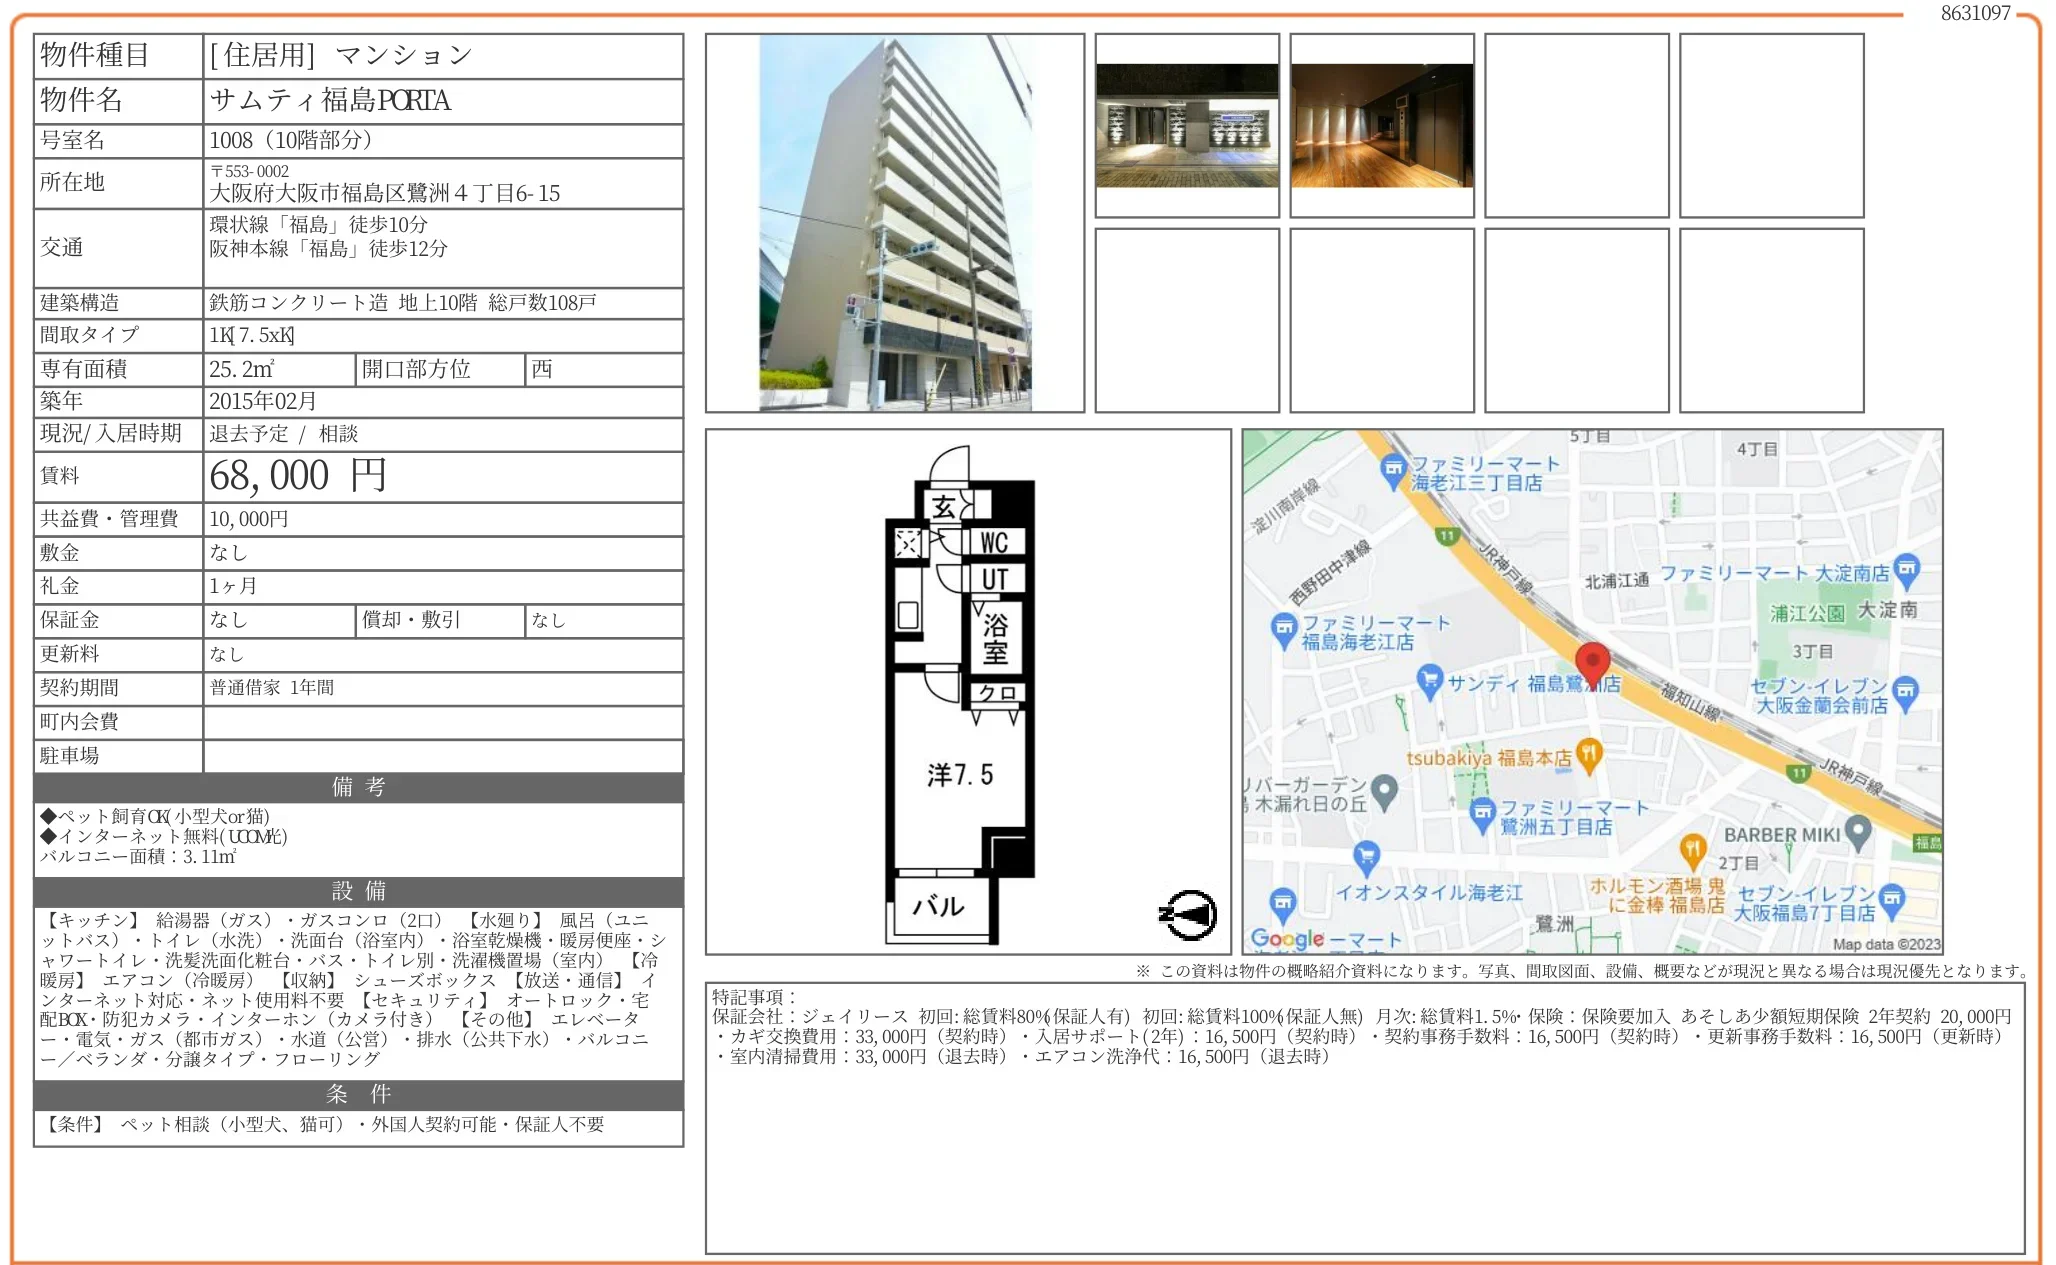Open the entrance exterior thumbnail photo
Image resolution: width=2056 pixels, height=1265 pixels.
(1187, 125)
